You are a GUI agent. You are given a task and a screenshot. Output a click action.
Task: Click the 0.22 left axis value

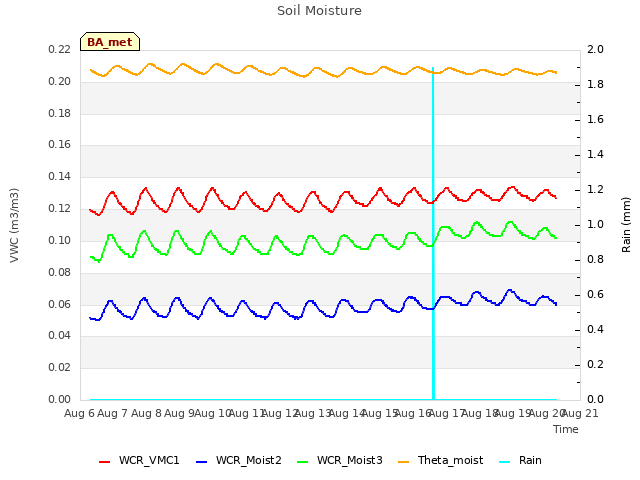coord(60,49)
